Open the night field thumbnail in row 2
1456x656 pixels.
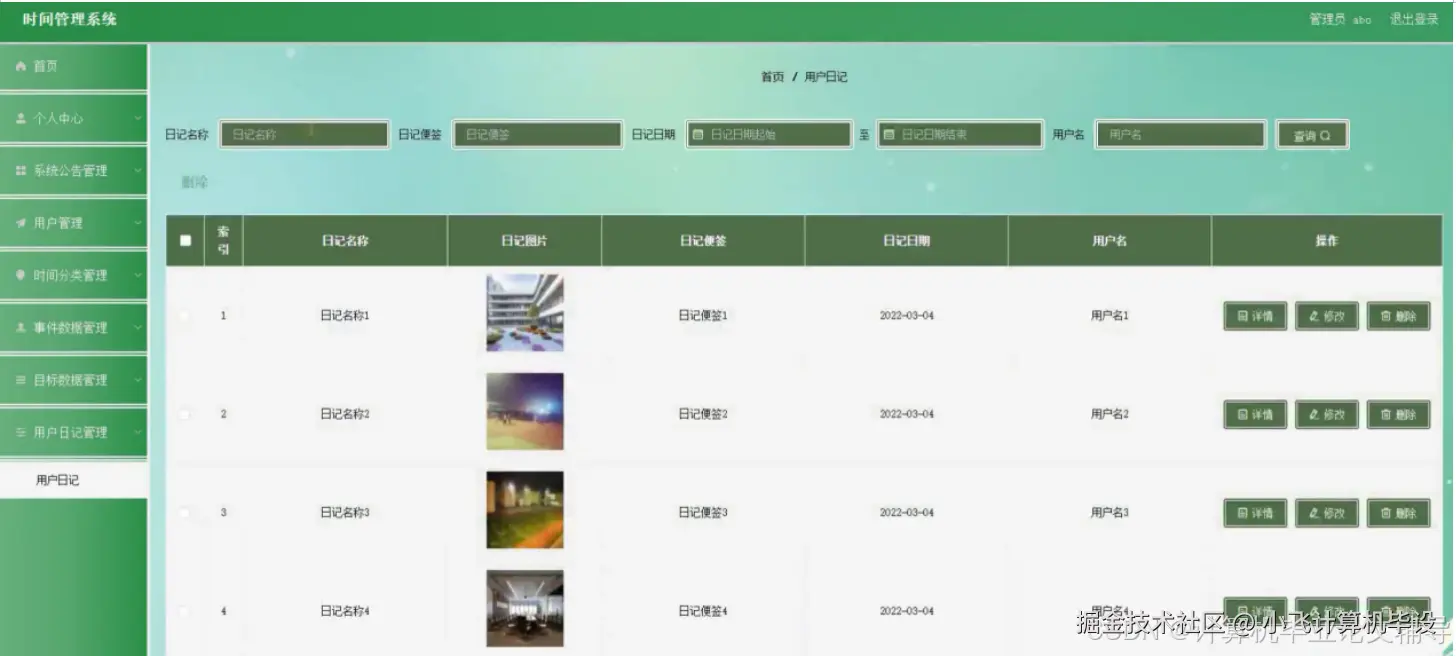(x=525, y=412)
